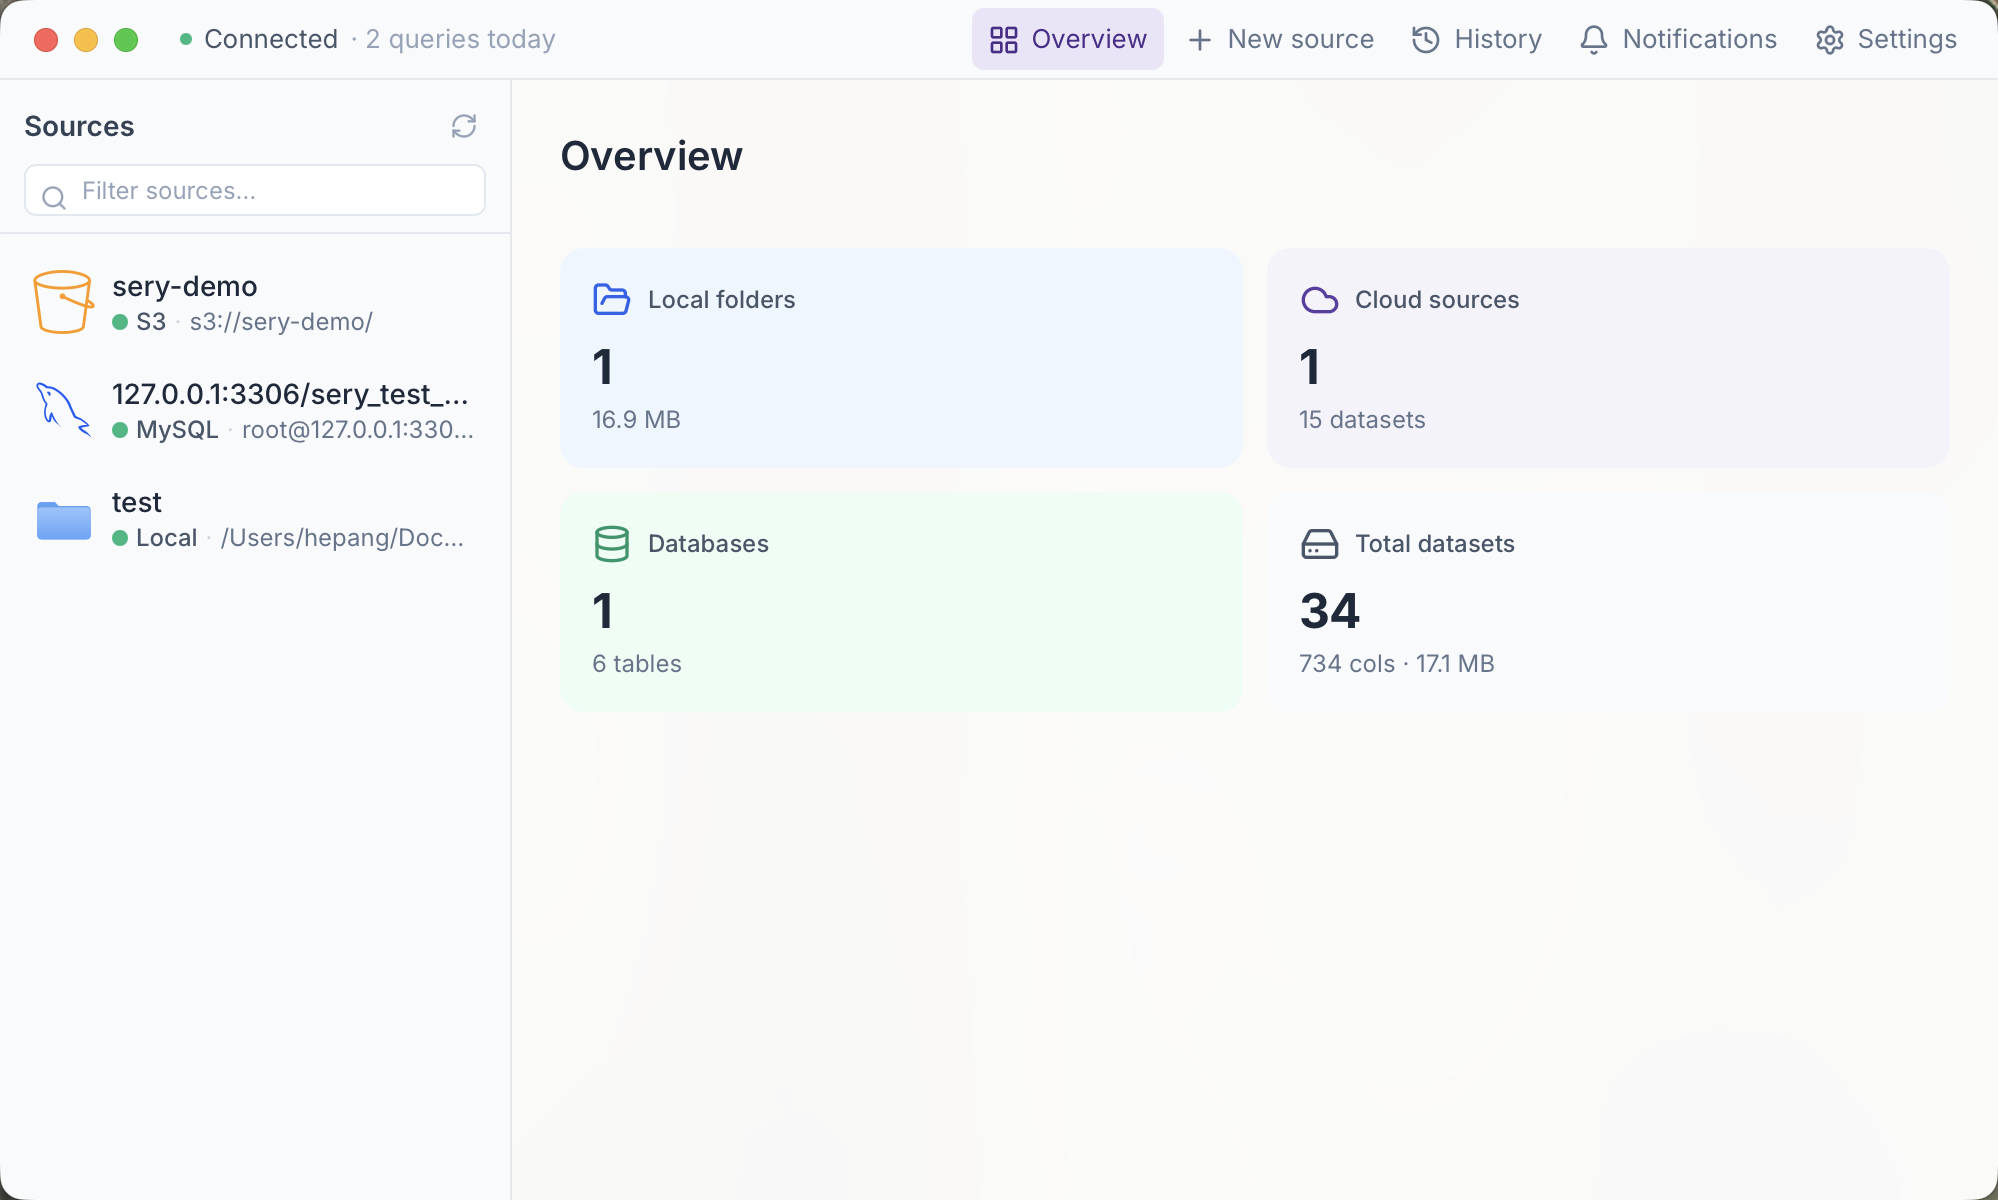Open the History tab
The height and width of the screenshot is (1200, 1998).
pos(1476,39)
